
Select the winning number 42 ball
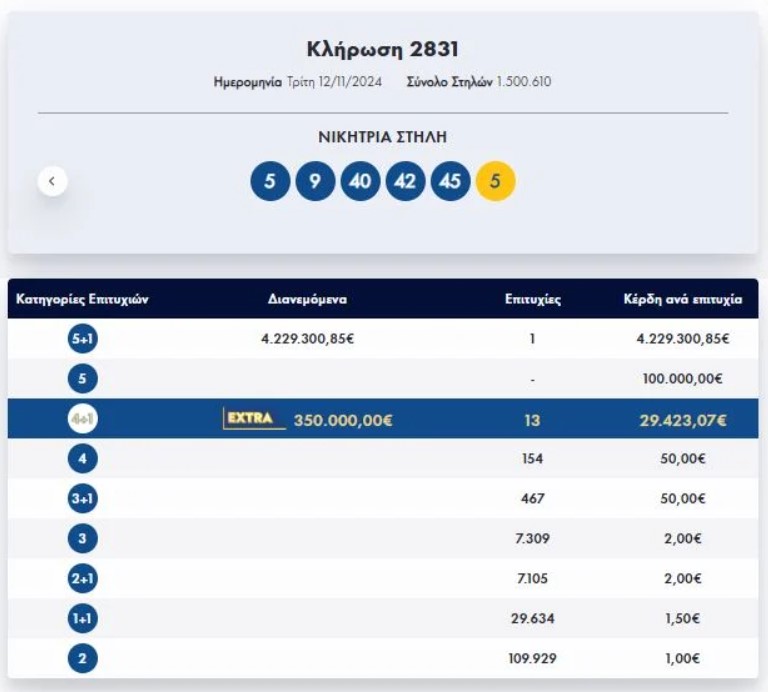(405, 181)
